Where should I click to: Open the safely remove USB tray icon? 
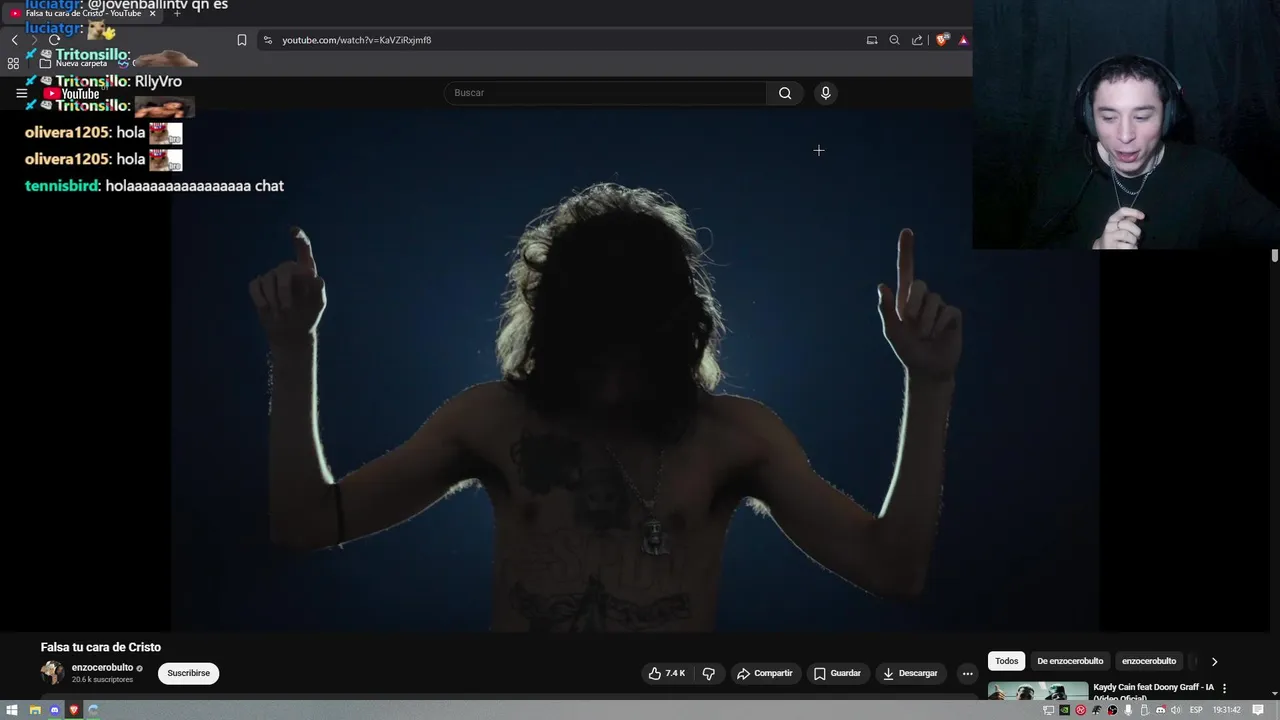pyautogui.click(x=1144, y=710)
